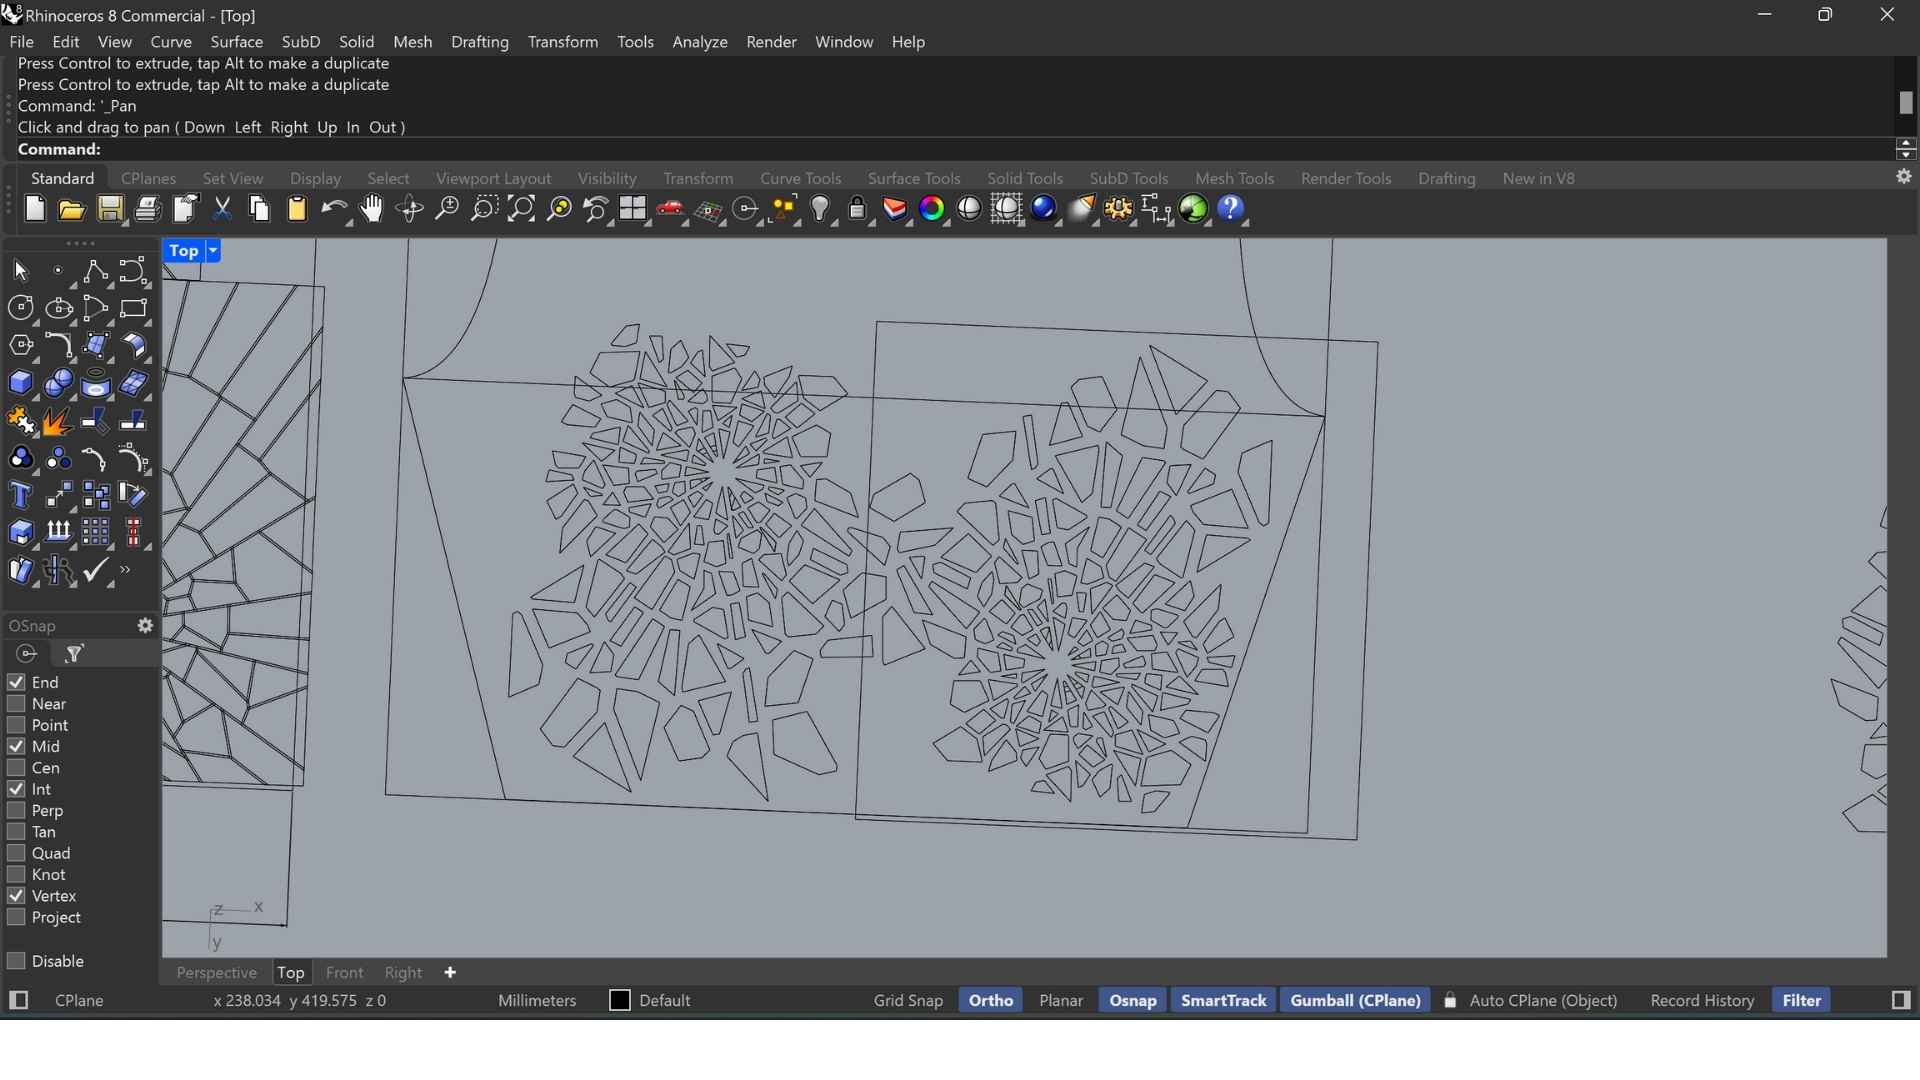
Task: Toggle the Int osnap checkbox
Action: (16, 790)
